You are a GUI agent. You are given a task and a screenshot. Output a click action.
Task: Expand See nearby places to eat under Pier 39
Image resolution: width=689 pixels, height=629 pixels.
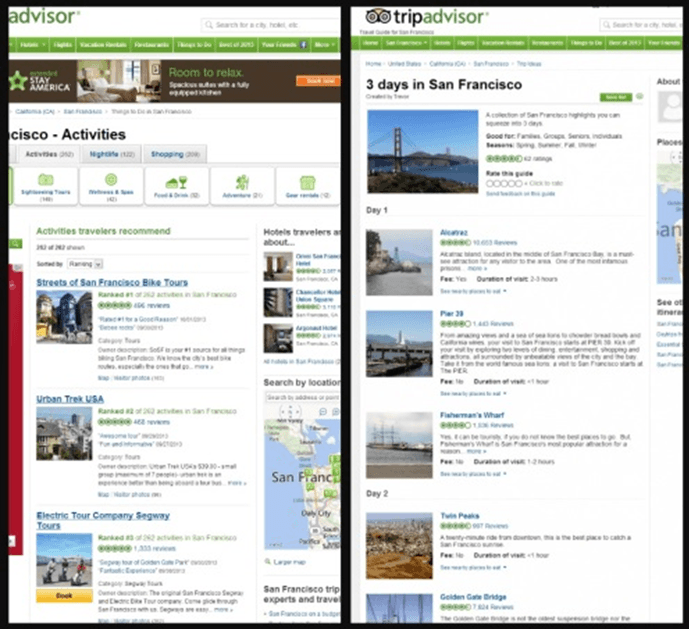pos(473,394)
